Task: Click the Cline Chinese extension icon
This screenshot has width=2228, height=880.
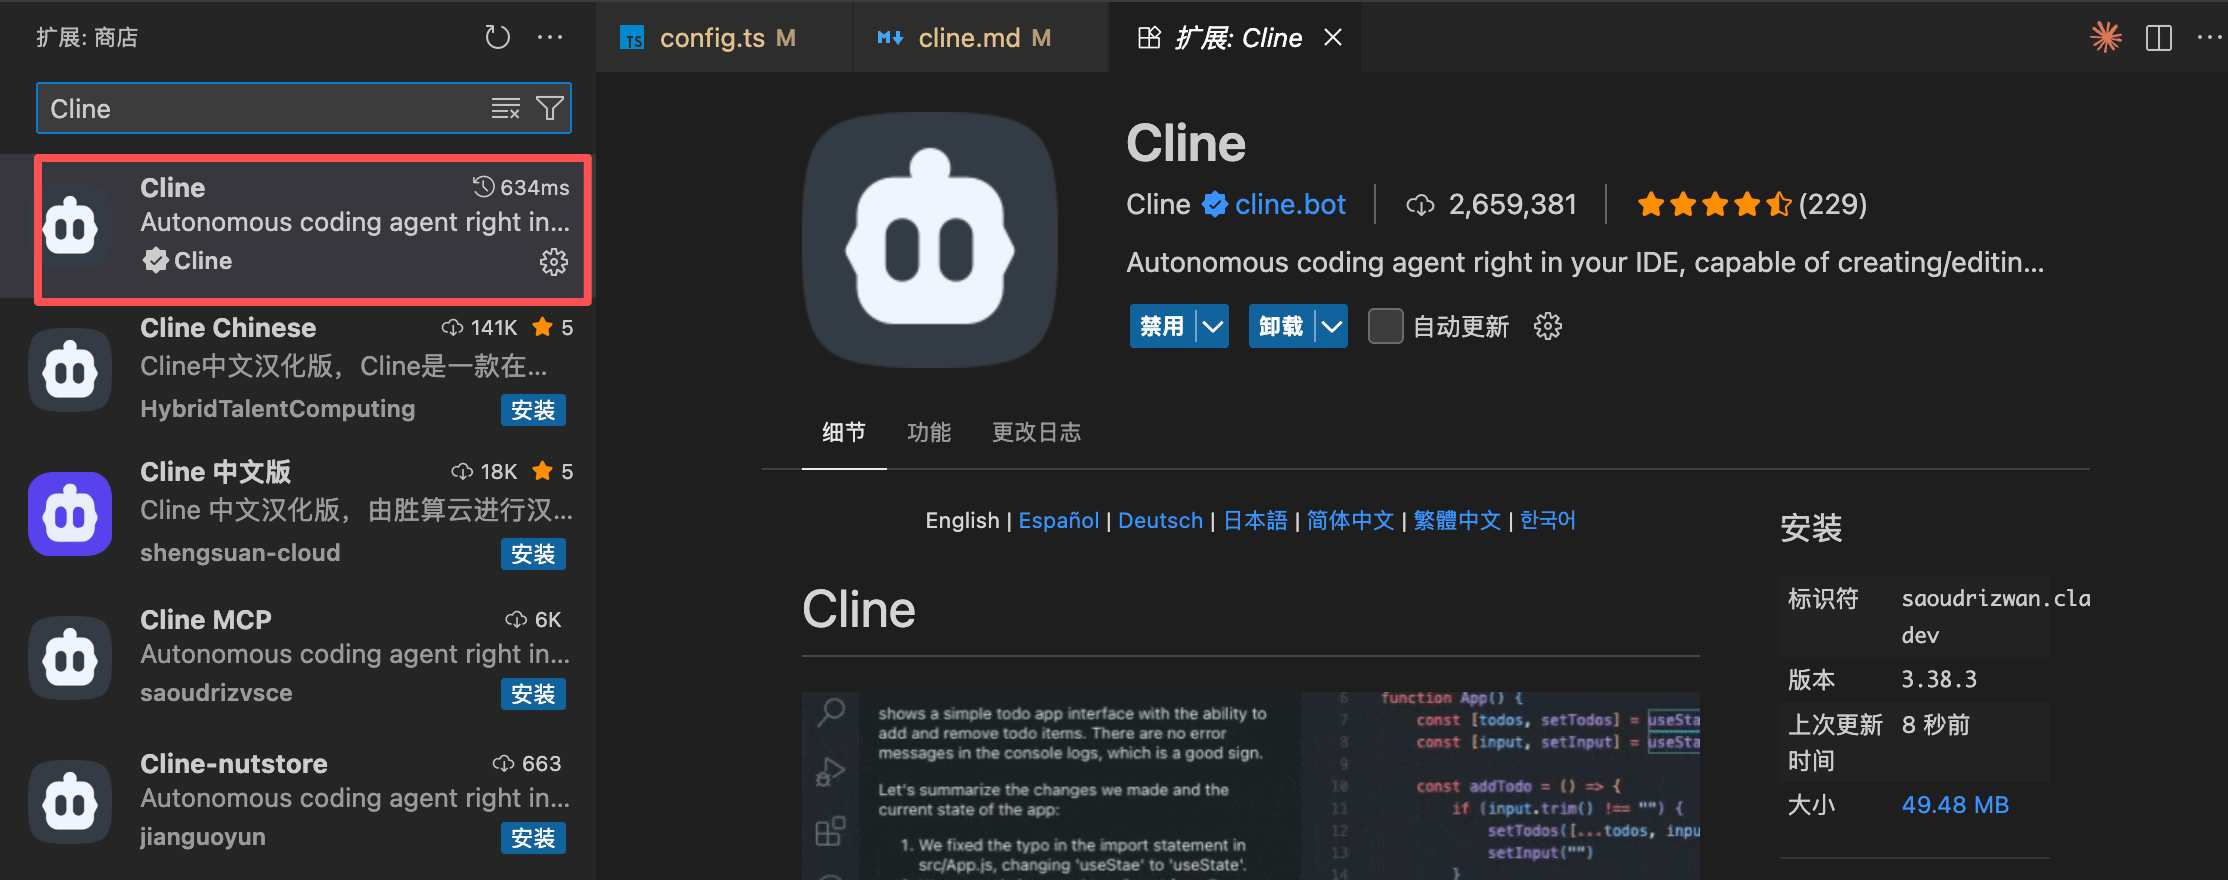Action: click(x=70, y=370)
